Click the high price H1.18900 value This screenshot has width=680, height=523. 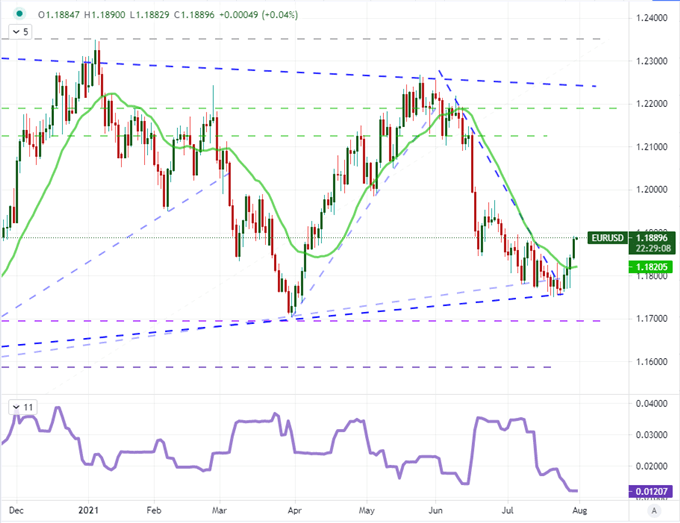105,15
